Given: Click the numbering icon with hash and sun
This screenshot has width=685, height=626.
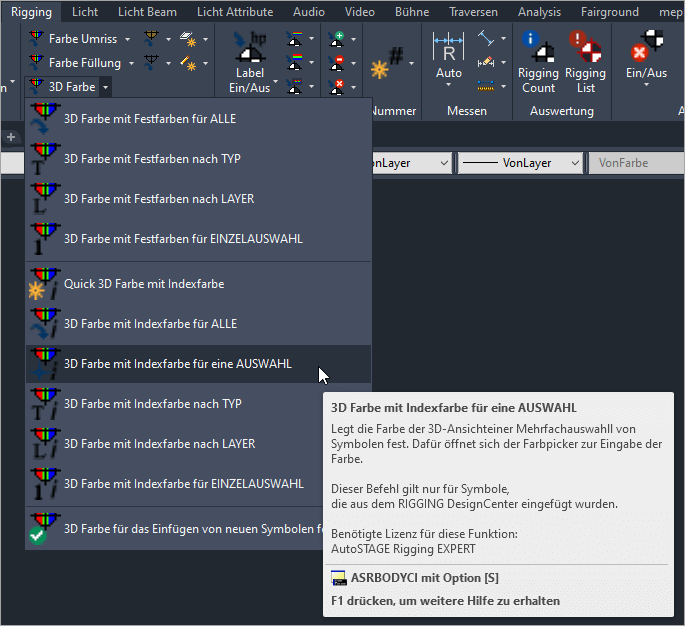Looking at the screenshot, I should pos(387,63).
